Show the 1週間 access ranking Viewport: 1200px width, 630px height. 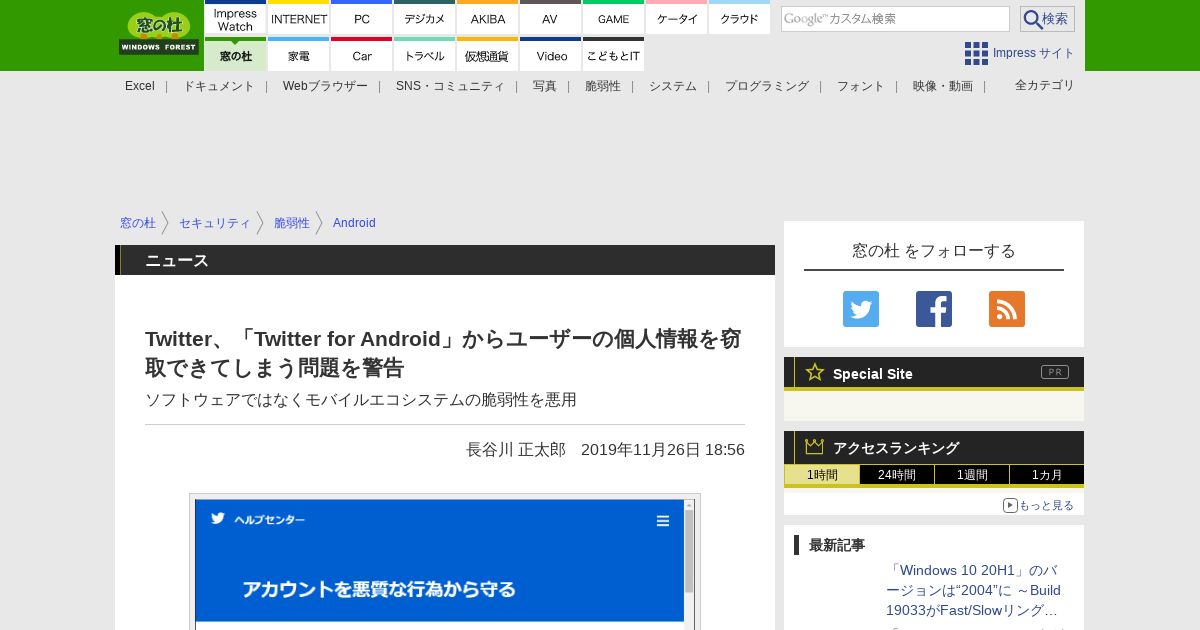point(972,475)
